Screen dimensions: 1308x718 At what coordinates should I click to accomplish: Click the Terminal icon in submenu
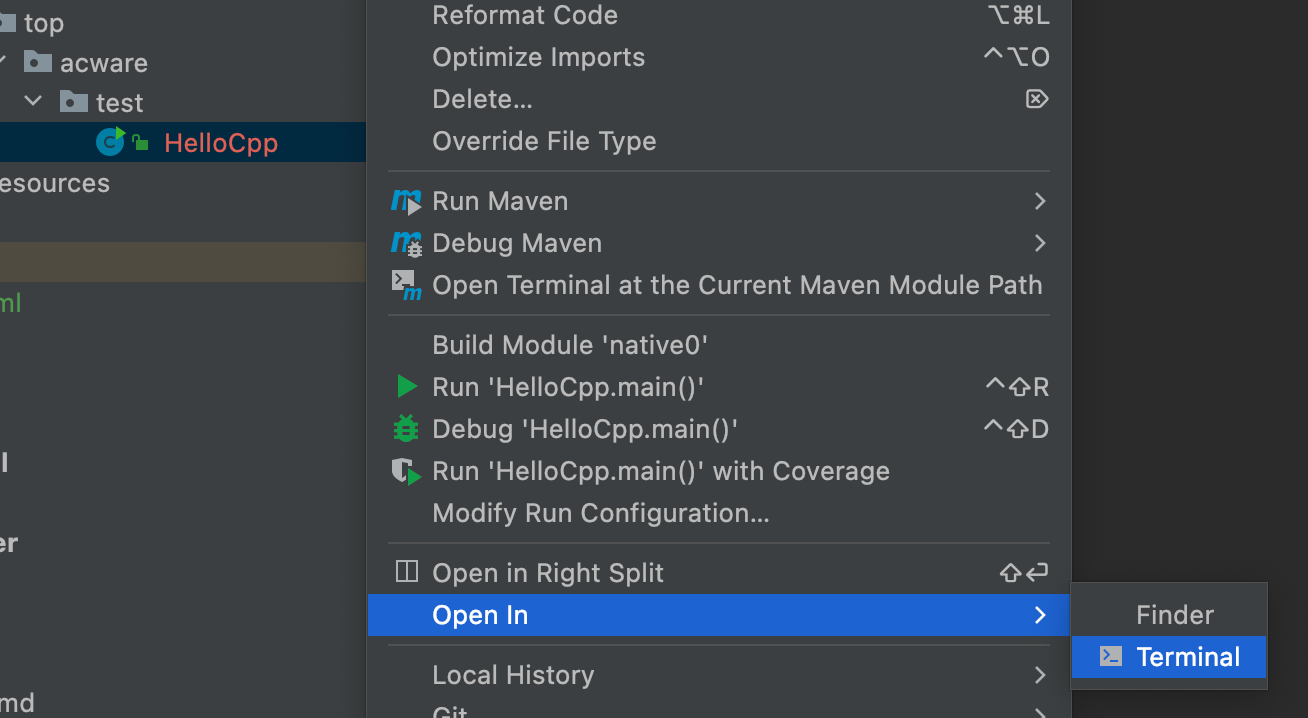[1110, 656]
